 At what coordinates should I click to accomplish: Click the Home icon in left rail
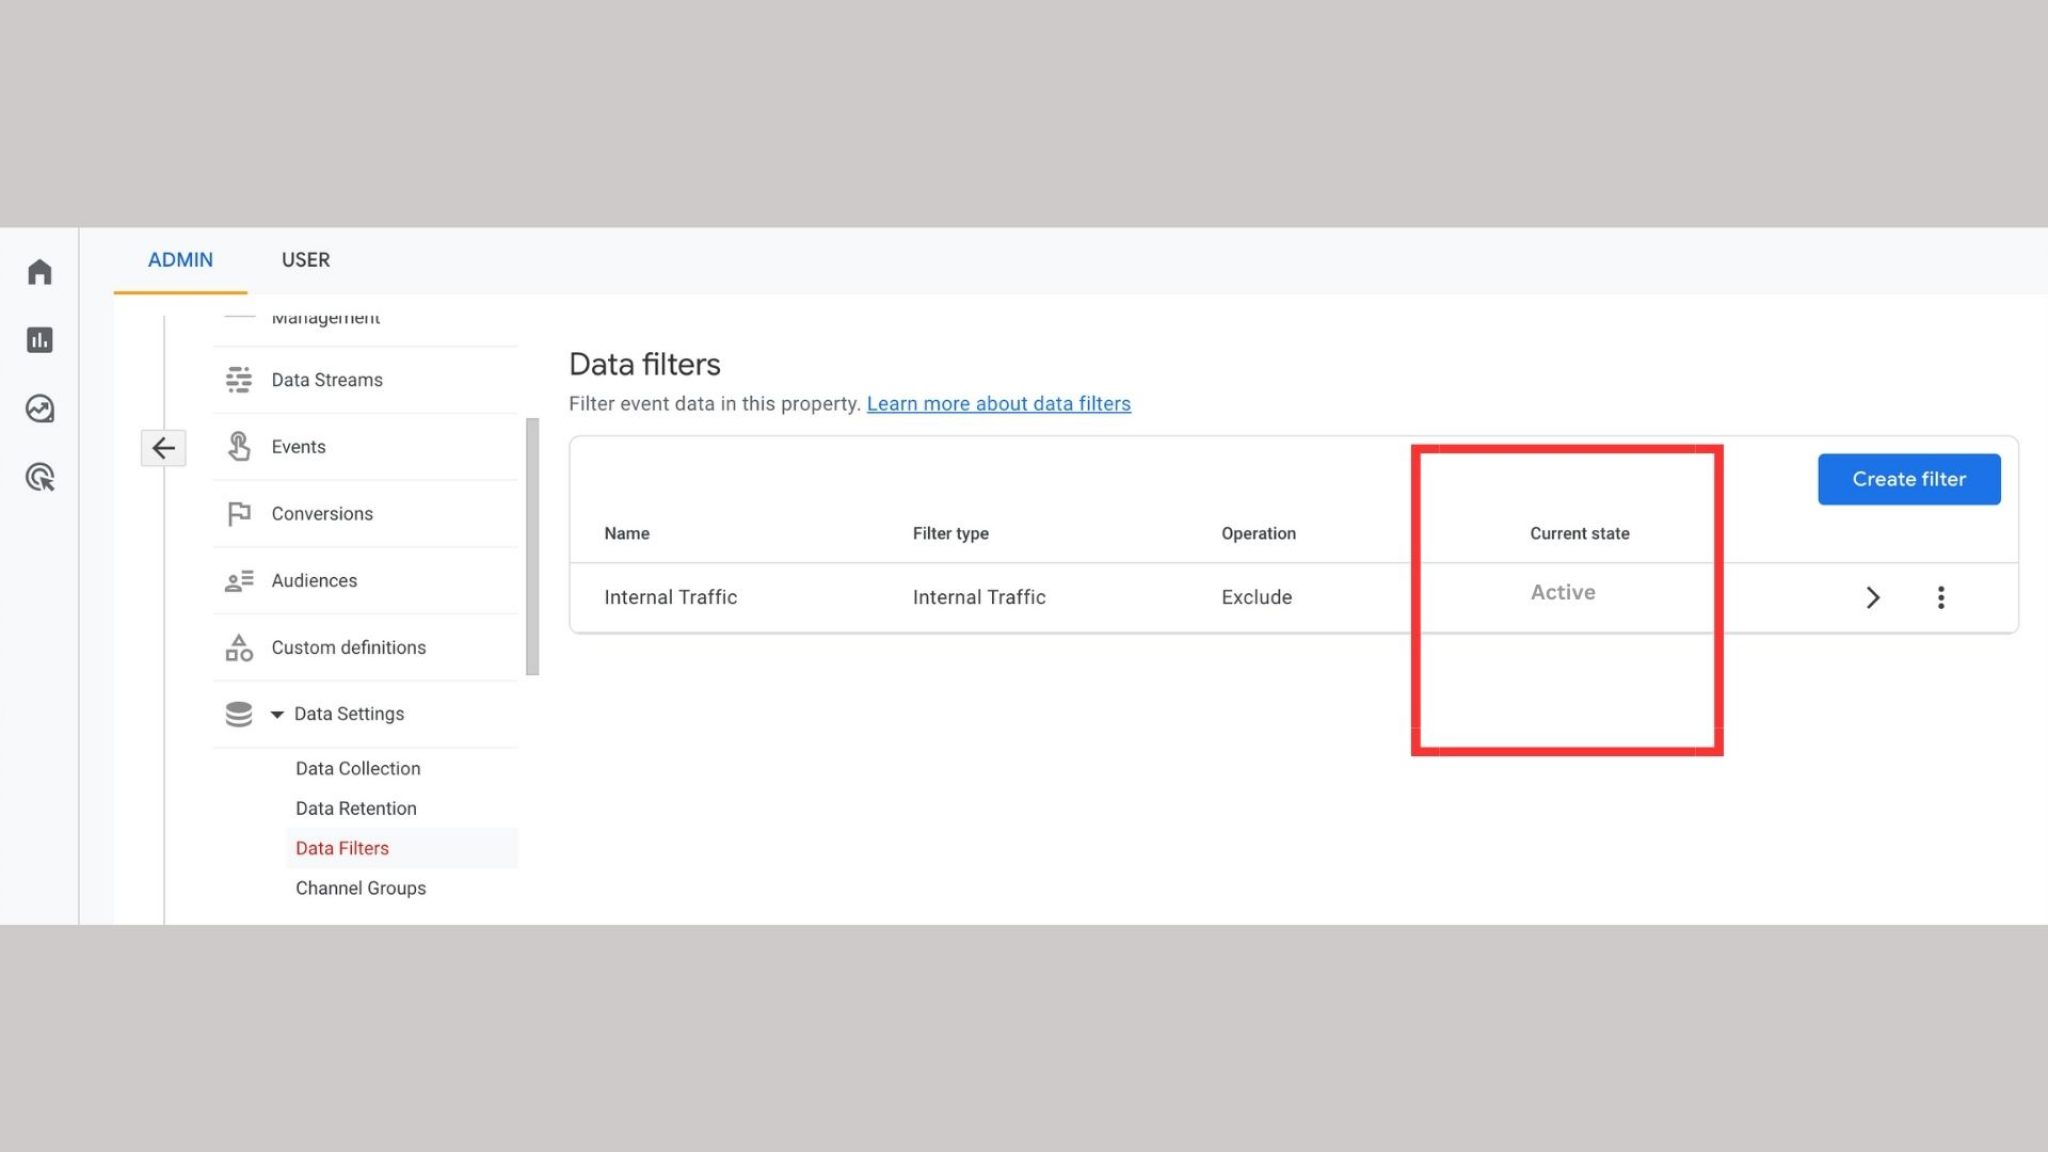(x=39, y=272)
